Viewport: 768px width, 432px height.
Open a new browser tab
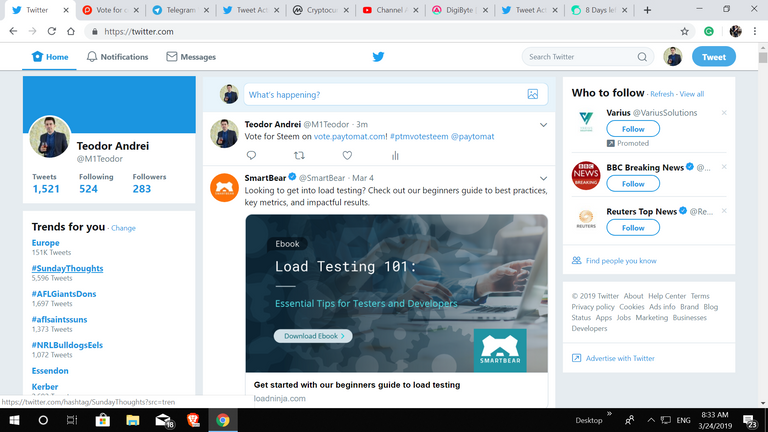click(647, 10)
